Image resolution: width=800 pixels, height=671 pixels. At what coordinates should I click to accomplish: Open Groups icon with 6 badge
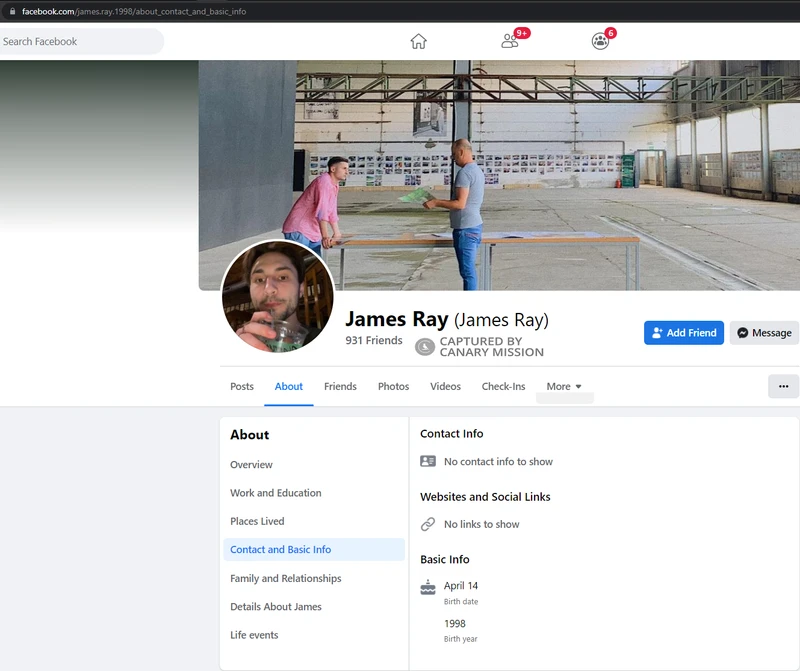[x=600, y=41]
